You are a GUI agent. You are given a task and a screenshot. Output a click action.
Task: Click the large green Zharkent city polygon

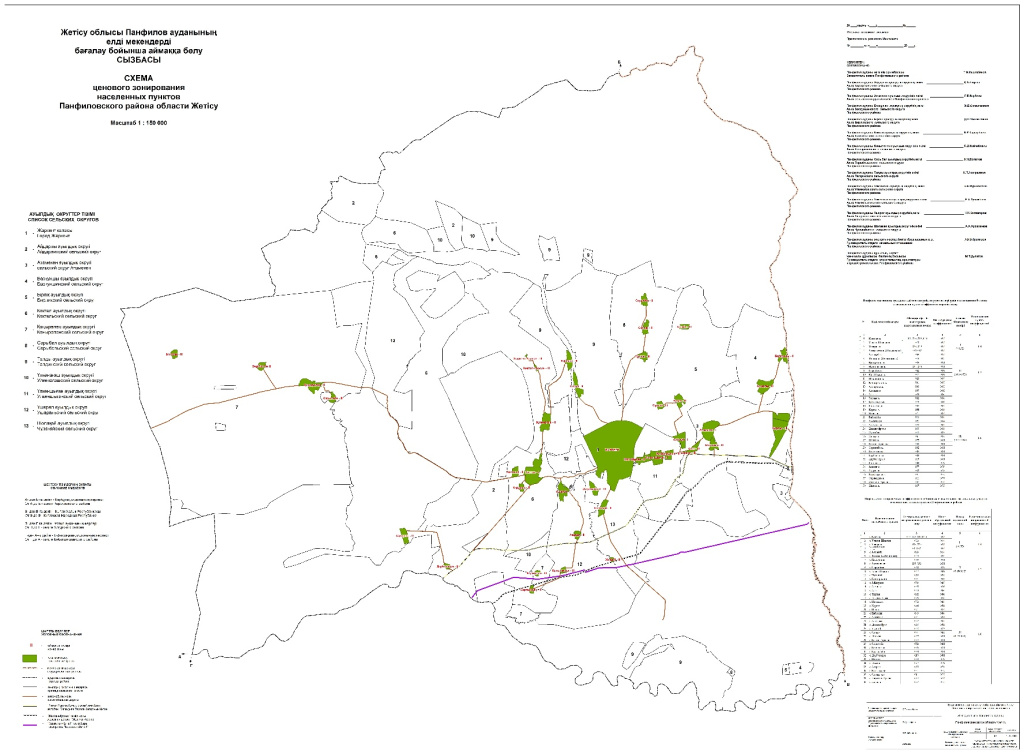coord(611,442)
